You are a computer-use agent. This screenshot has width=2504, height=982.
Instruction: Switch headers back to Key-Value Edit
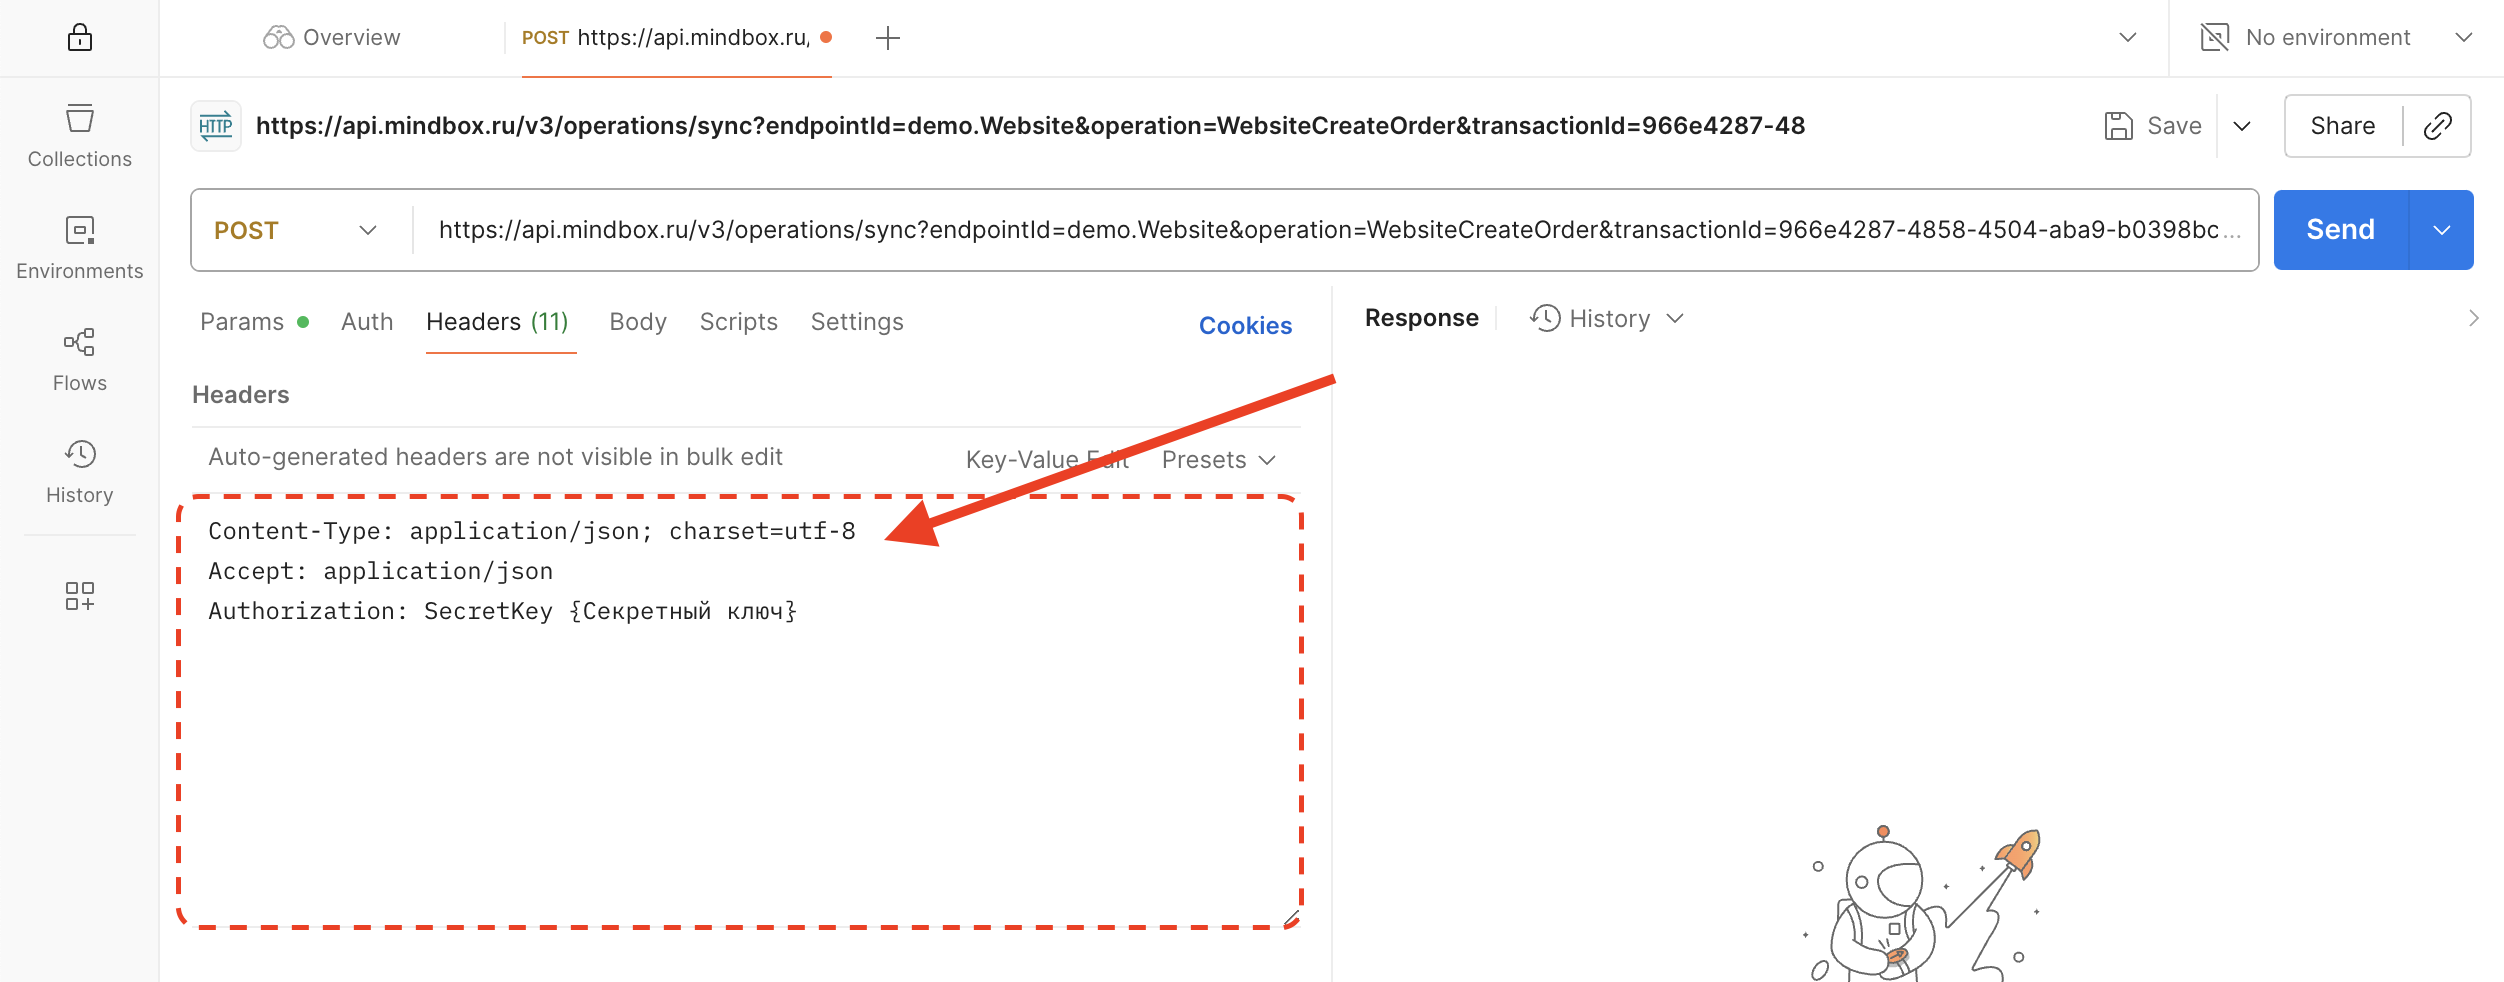point(1046,459)
